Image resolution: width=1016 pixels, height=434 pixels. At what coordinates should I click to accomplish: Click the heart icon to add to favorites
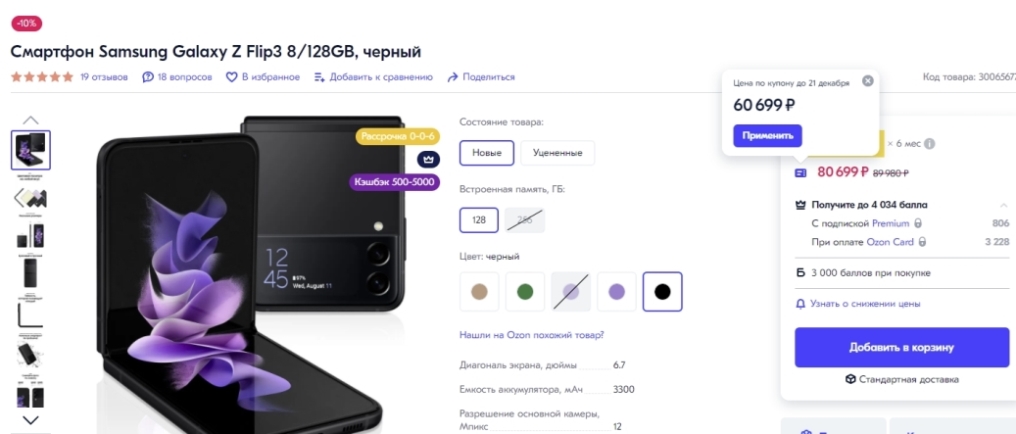231,77
